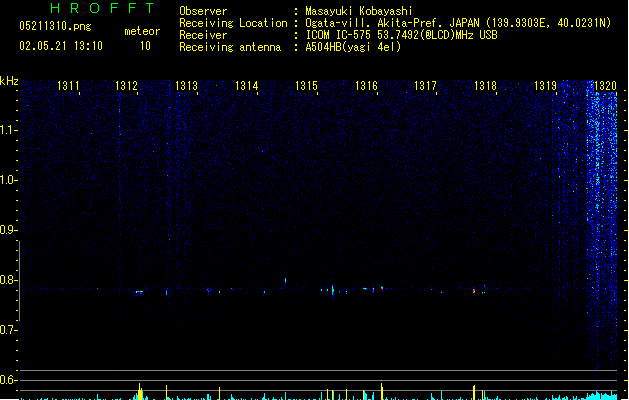Click the 1.0 kHz frequency label
This screenshot has width=629, height=400.
click(8, 180)
